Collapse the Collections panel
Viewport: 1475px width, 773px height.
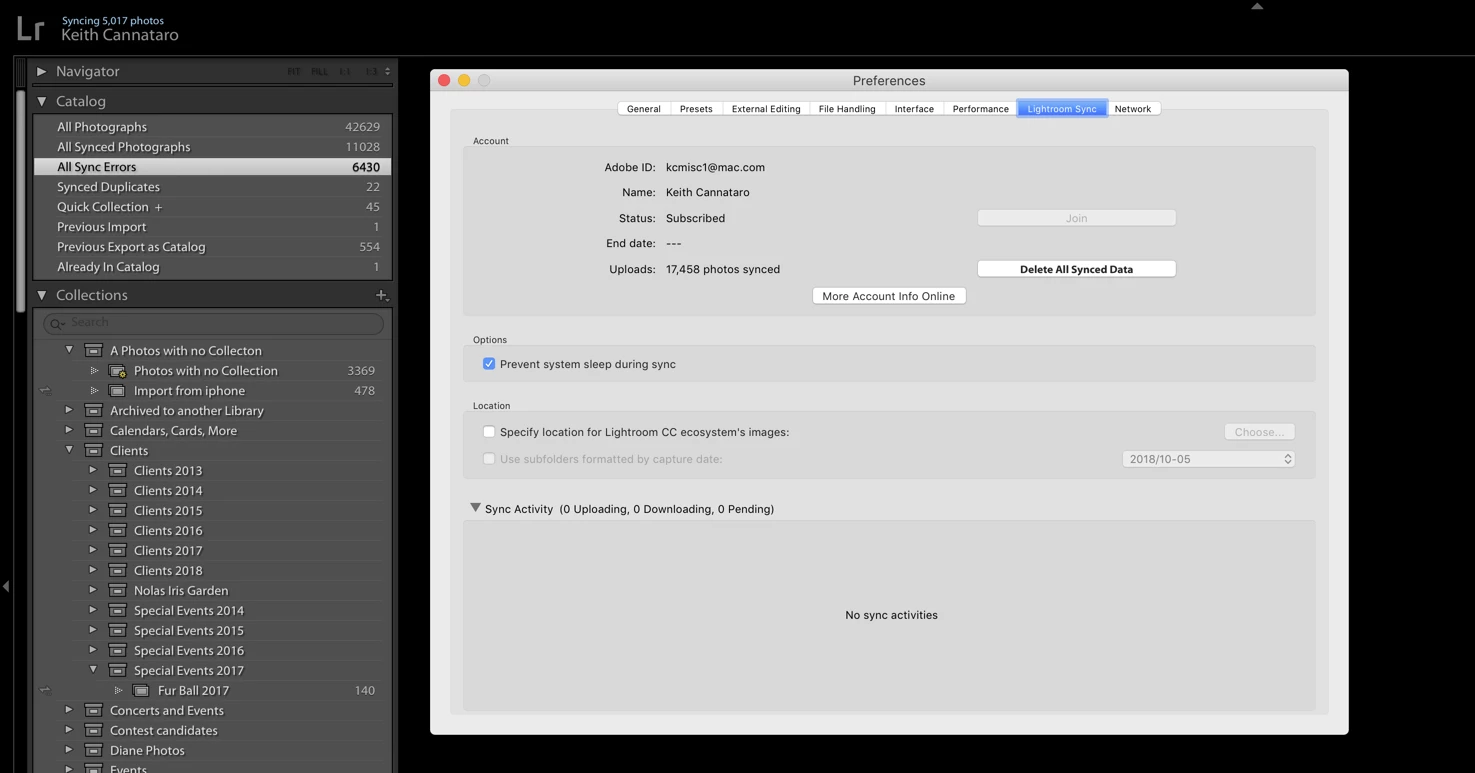(x=42, y=295)
